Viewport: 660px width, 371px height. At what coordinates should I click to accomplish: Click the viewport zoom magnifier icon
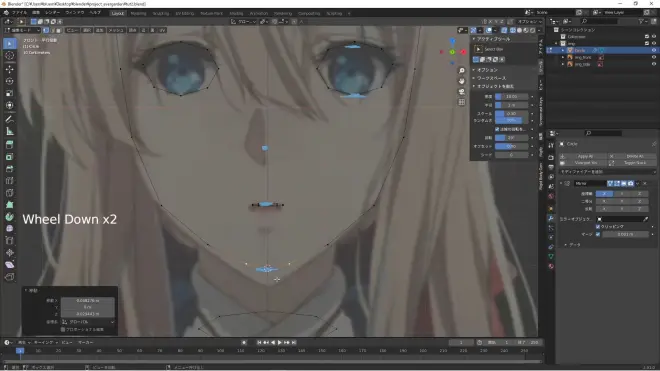tap(462, 71)
